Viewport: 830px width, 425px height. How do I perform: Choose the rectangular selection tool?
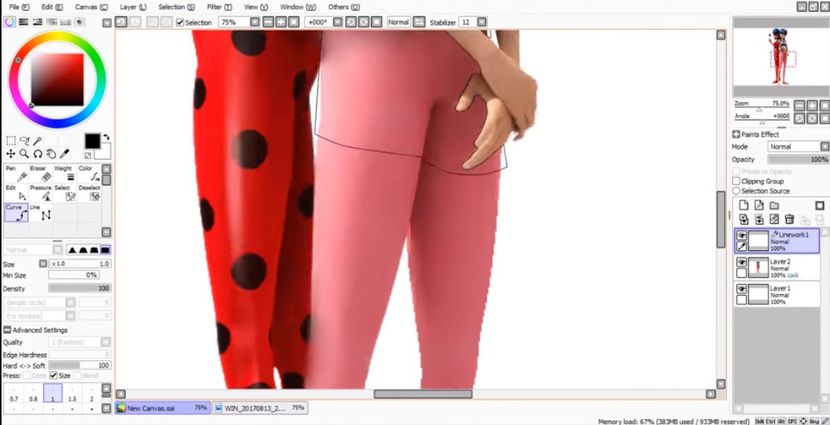[x=11, y=141]
